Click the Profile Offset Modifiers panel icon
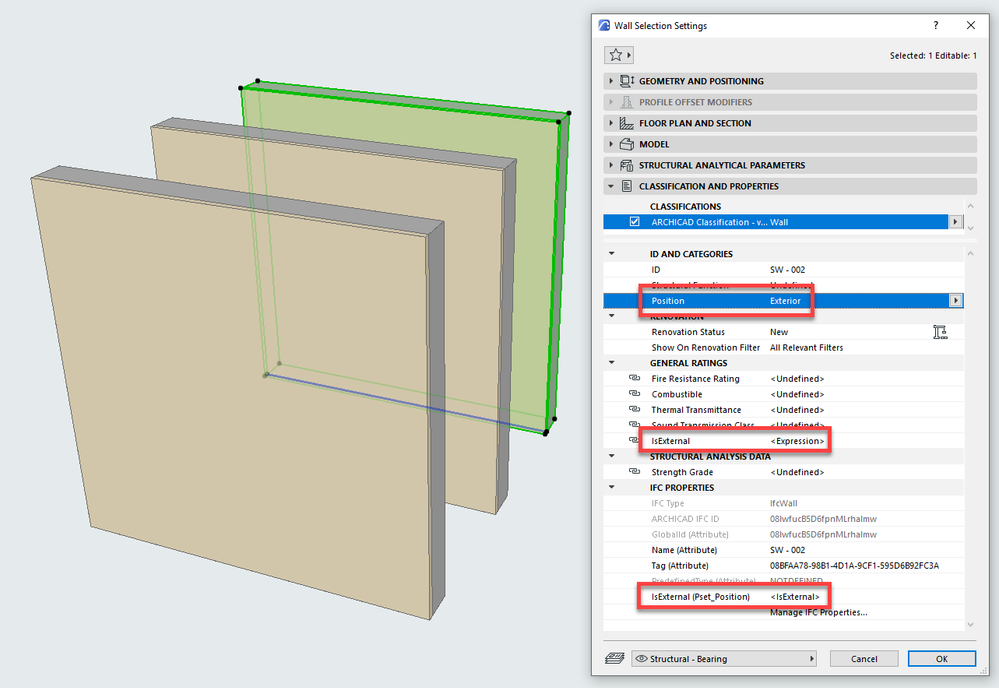 pos(627,102)
